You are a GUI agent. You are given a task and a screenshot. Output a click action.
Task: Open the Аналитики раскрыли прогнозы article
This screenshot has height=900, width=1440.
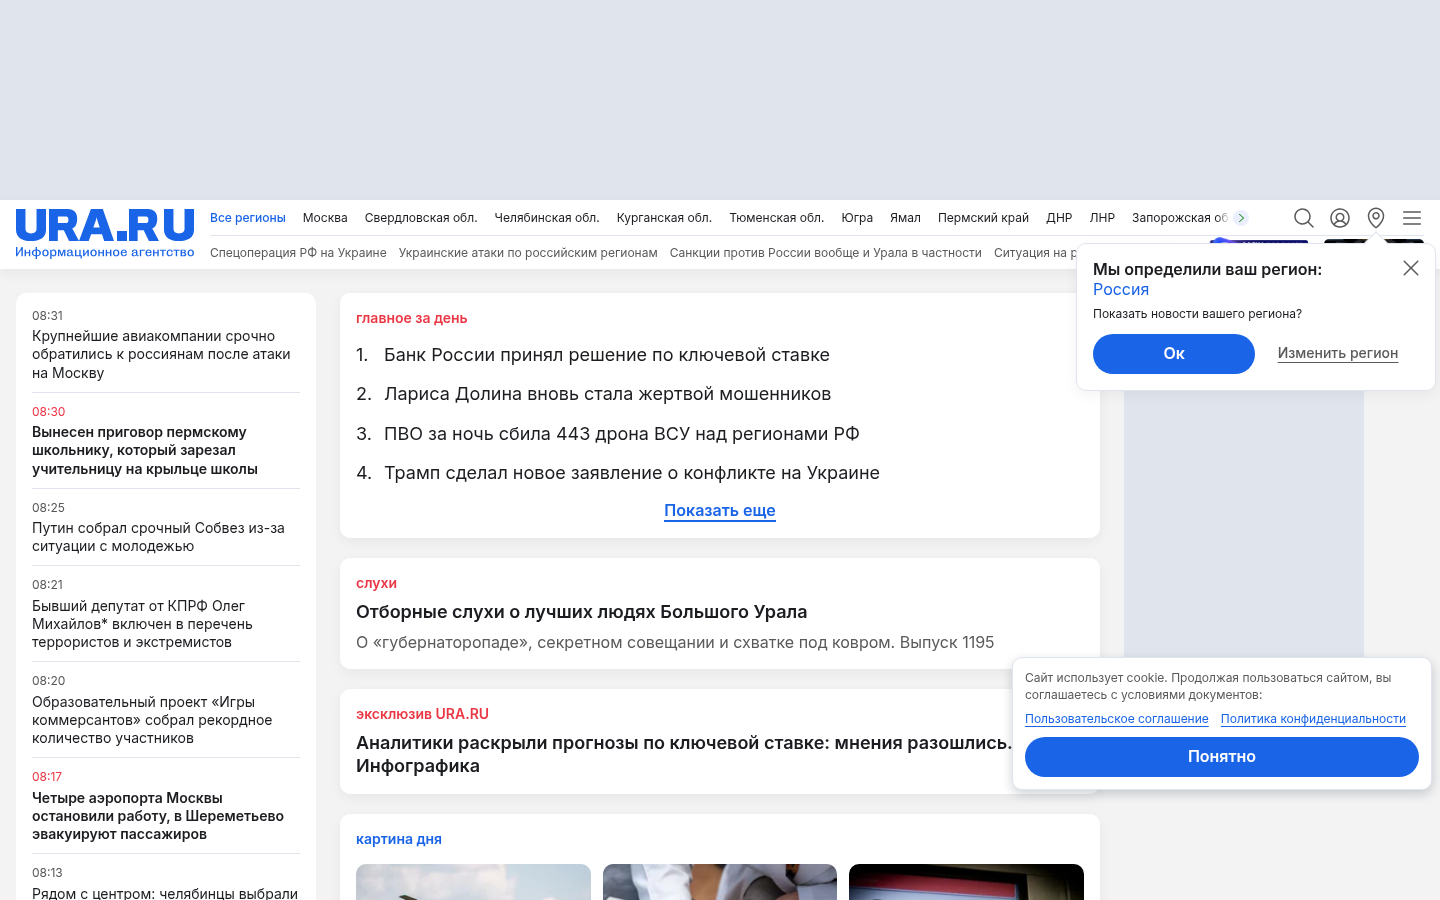684,754
